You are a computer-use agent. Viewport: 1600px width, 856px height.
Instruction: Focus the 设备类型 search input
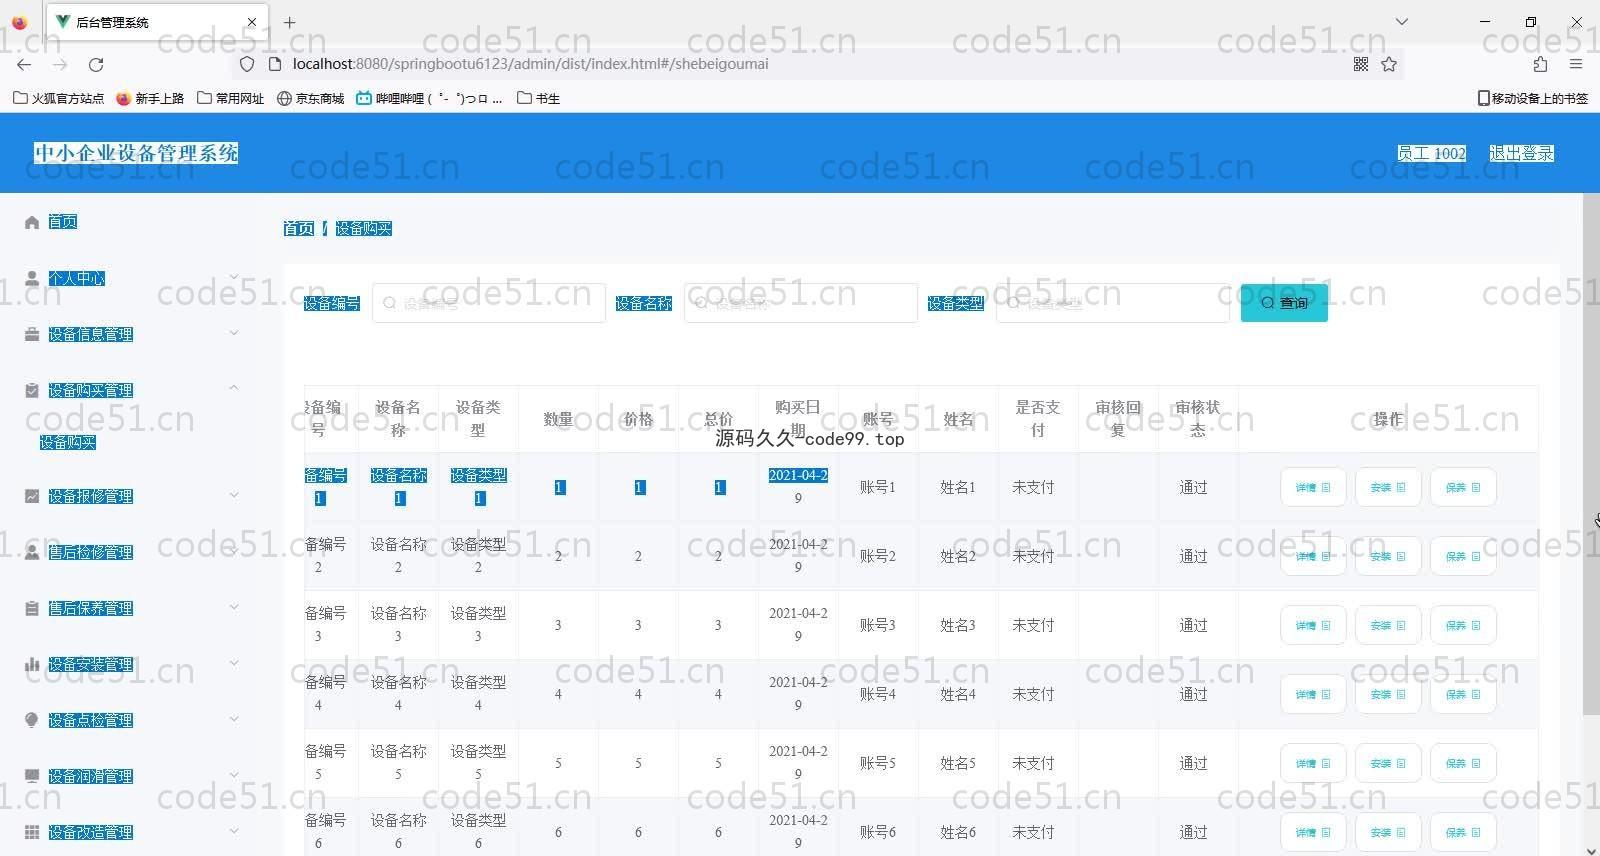tap(1113, 303)
